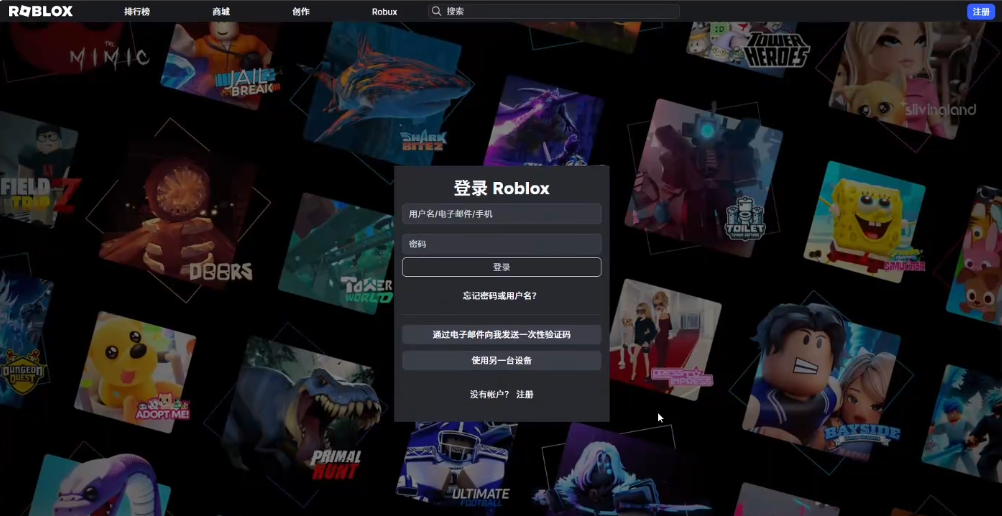Viewport: 1002px width, 516px height.
Task: Select 使用另一台设备 login option
Action: point(501,360)
